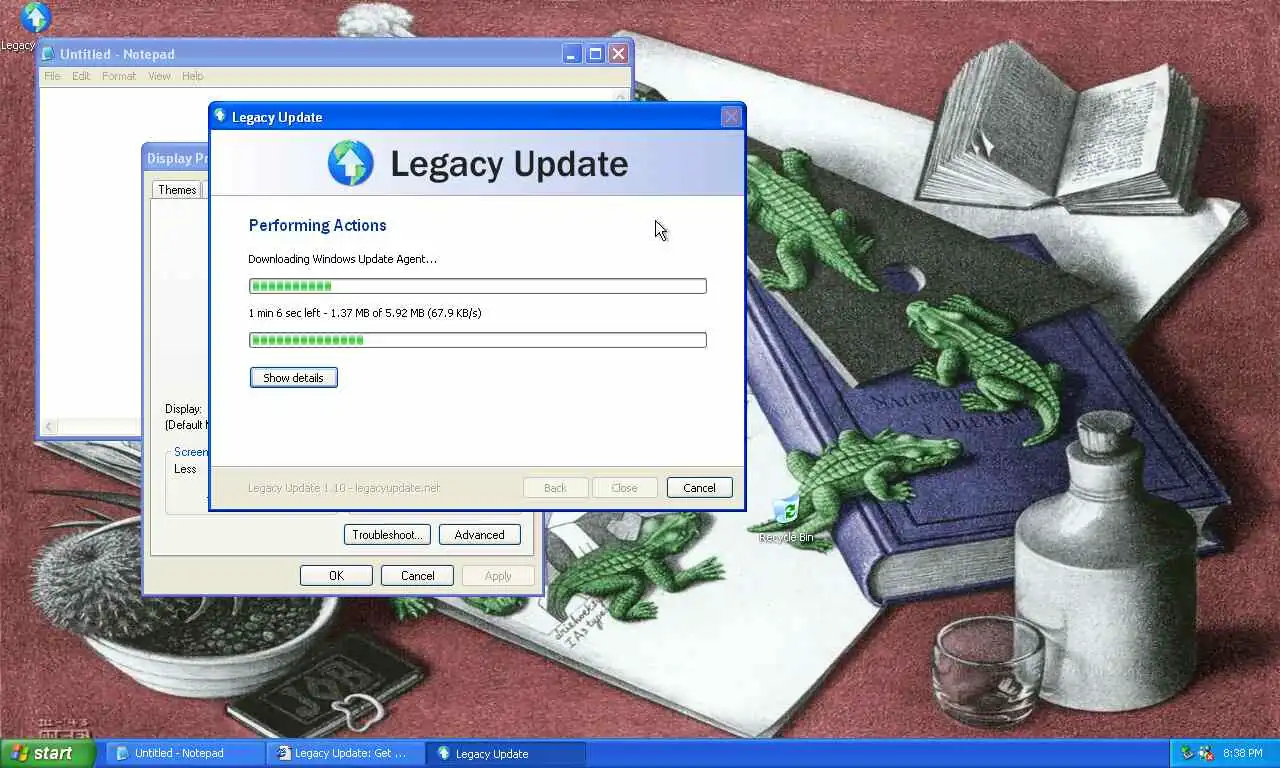The width and height of the screenshot is (1280, 768).
Task: Click Troubleshoot in Display Properties
Action: (387, 535)
